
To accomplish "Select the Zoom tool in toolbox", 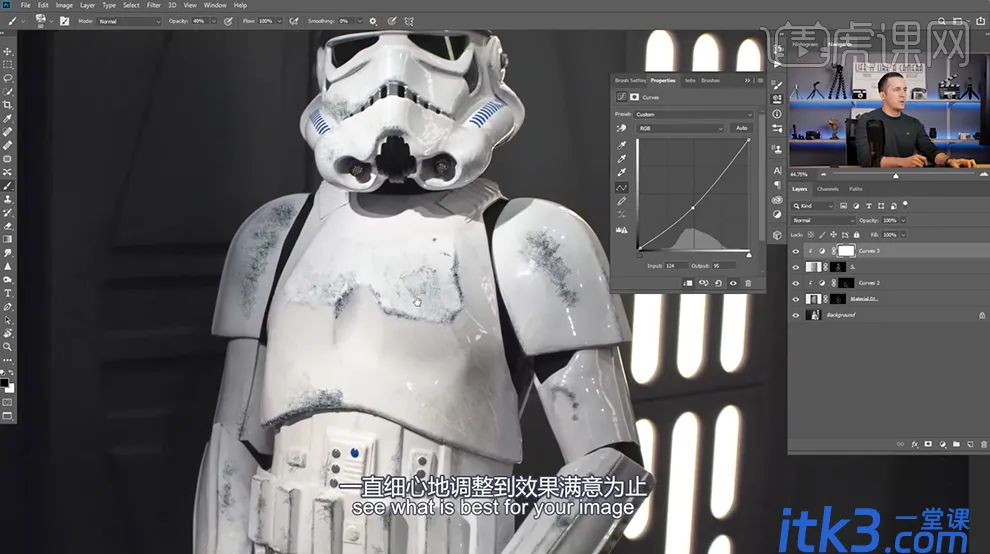I will pyautogui.click(x=8, y=347).
